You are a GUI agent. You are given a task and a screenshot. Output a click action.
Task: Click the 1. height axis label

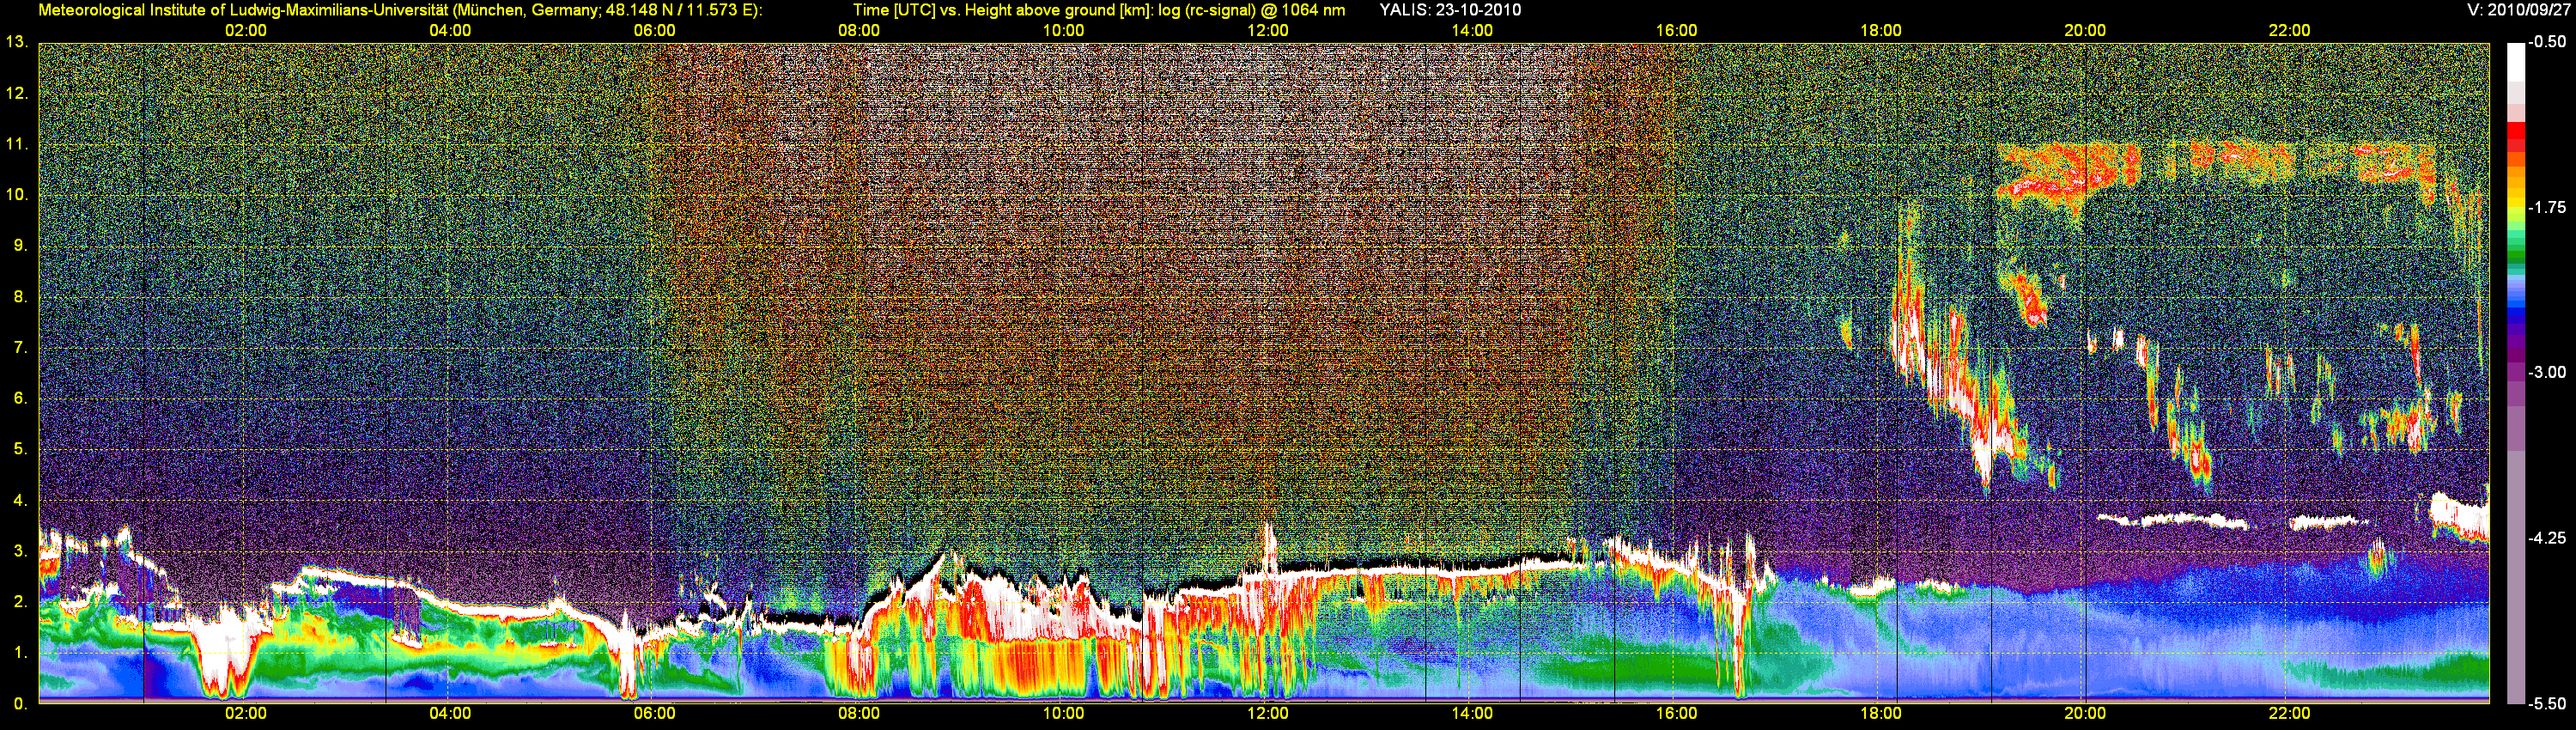tap(20, 653)
